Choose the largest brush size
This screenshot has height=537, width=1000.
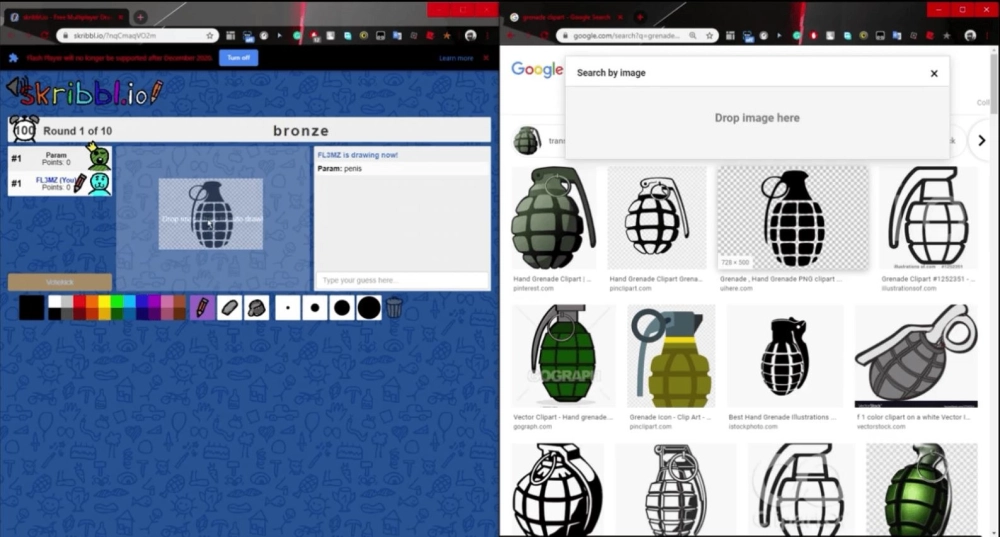[369, 308]
